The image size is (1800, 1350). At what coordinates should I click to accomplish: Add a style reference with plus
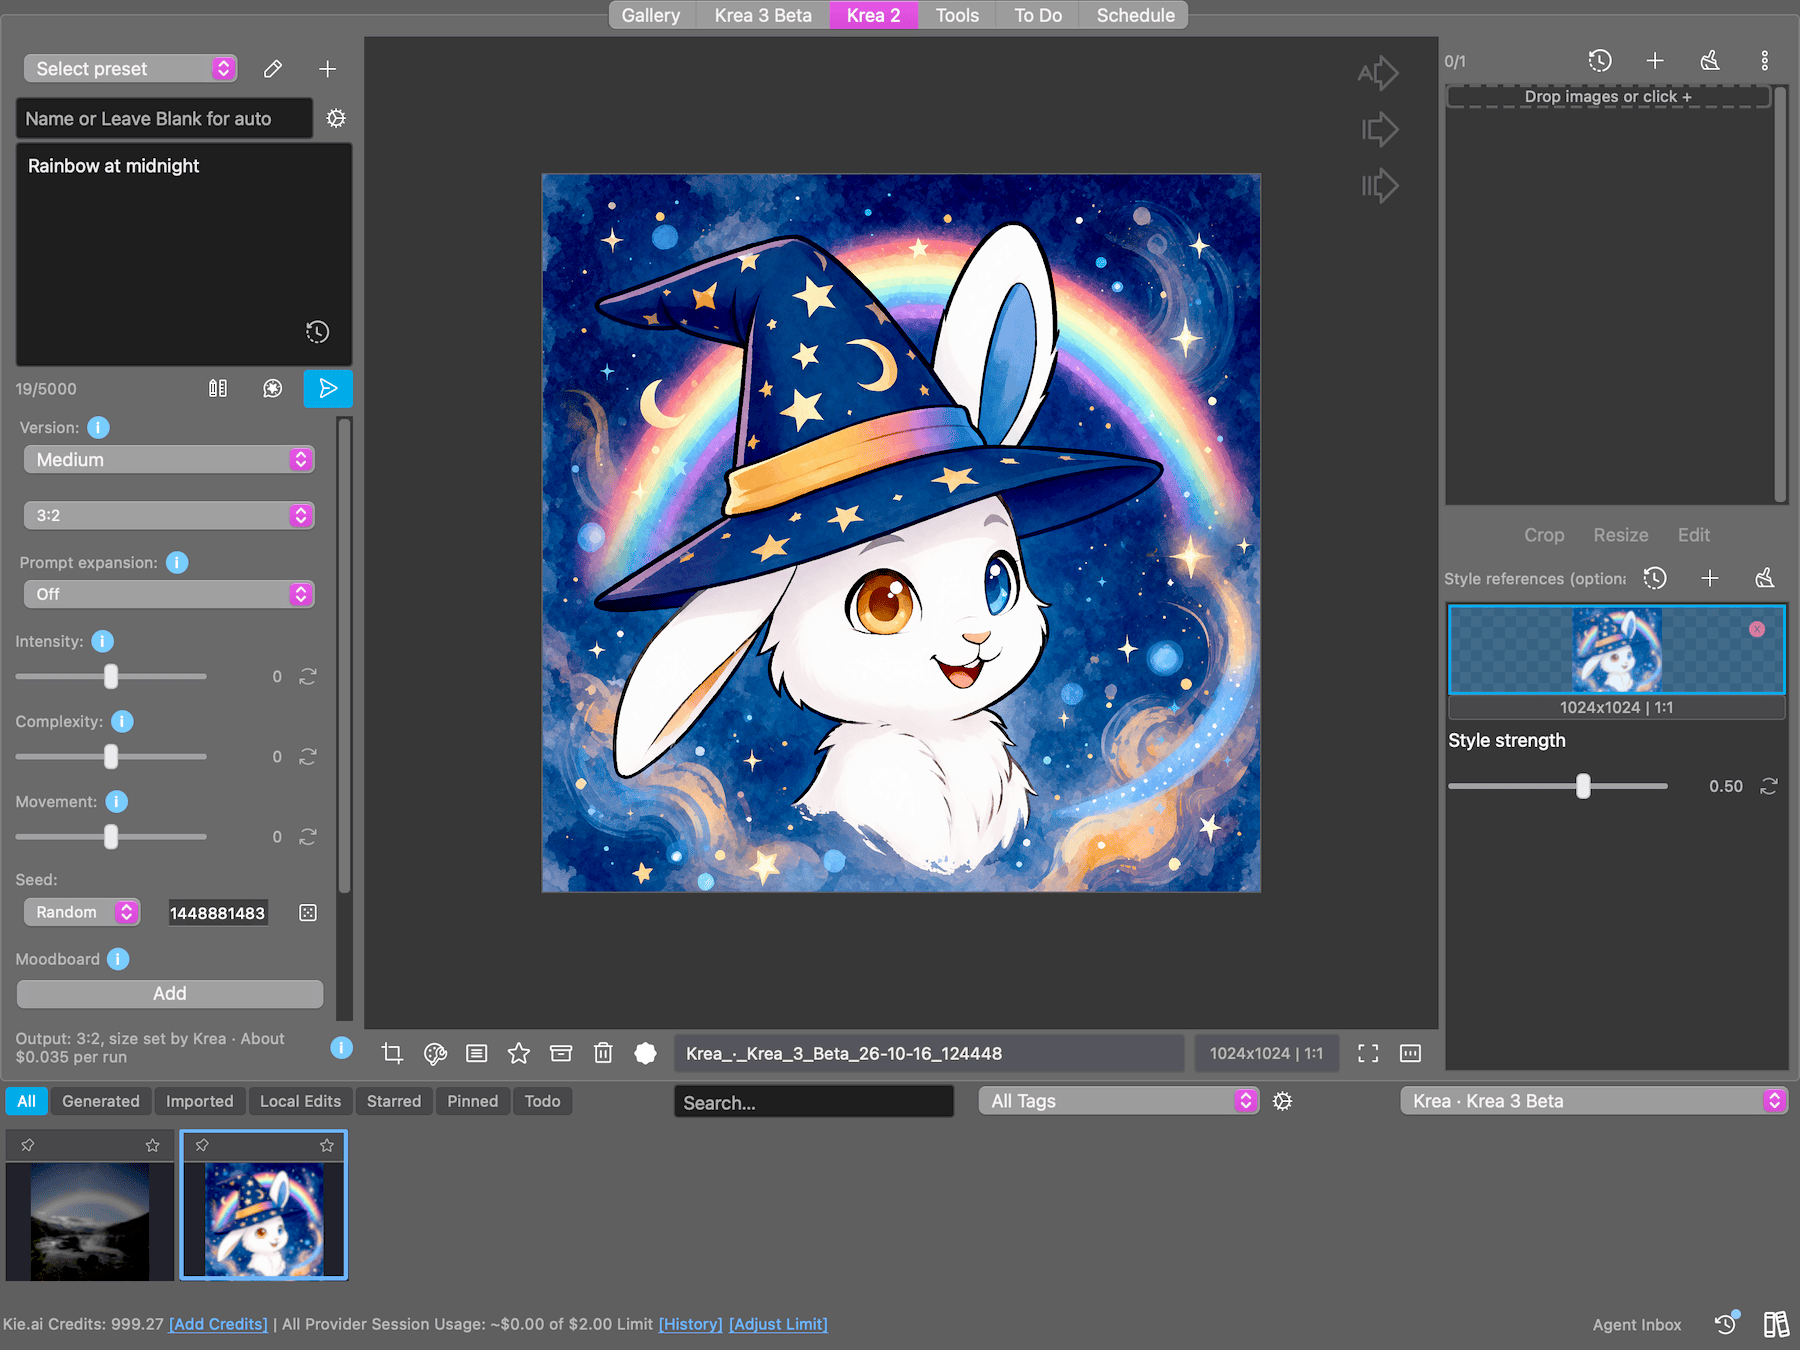pyautogui.click(x=1710, y=578)
